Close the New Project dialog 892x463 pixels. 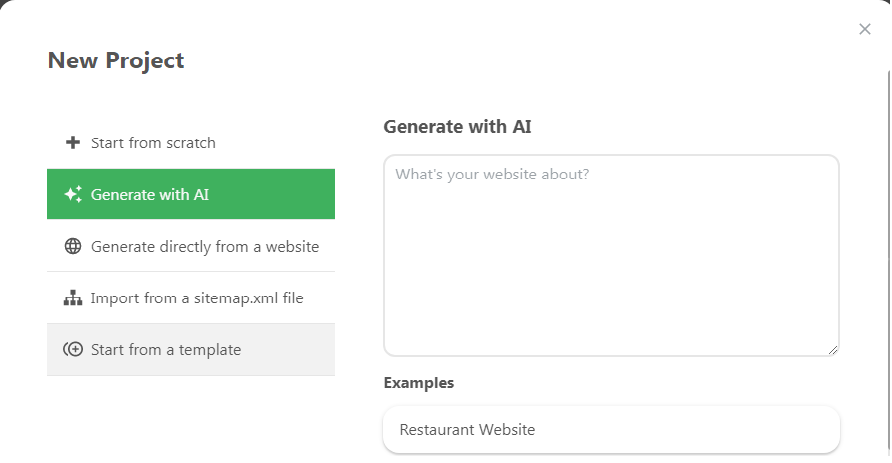(x=865, y=29)
